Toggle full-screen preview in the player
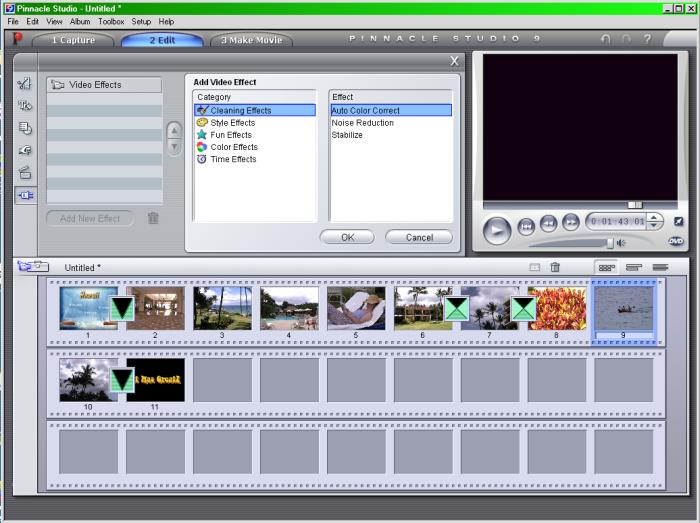The height and width of the screenshot is (523, 700). [x=677, y=222]
